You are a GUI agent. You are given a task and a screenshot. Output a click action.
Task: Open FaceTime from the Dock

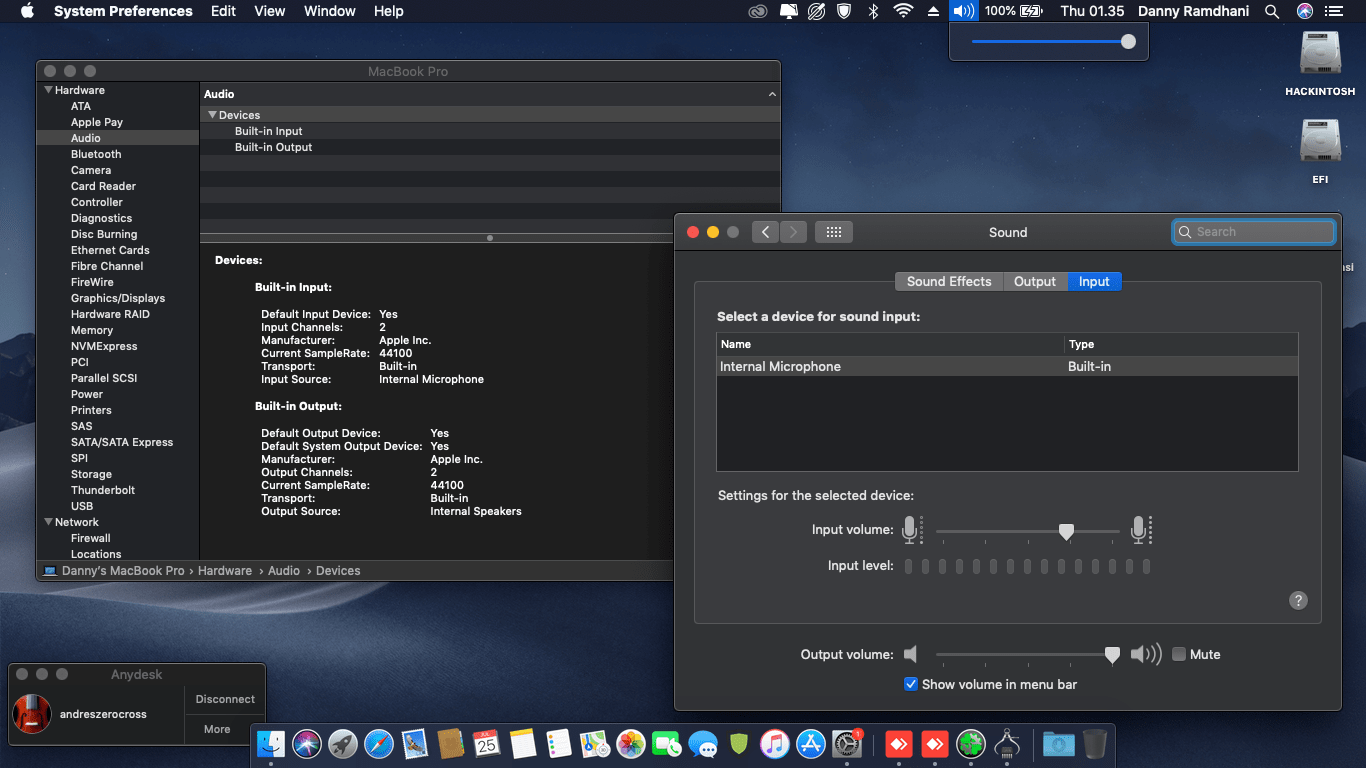pyautogui.click(x=666, y=744)
